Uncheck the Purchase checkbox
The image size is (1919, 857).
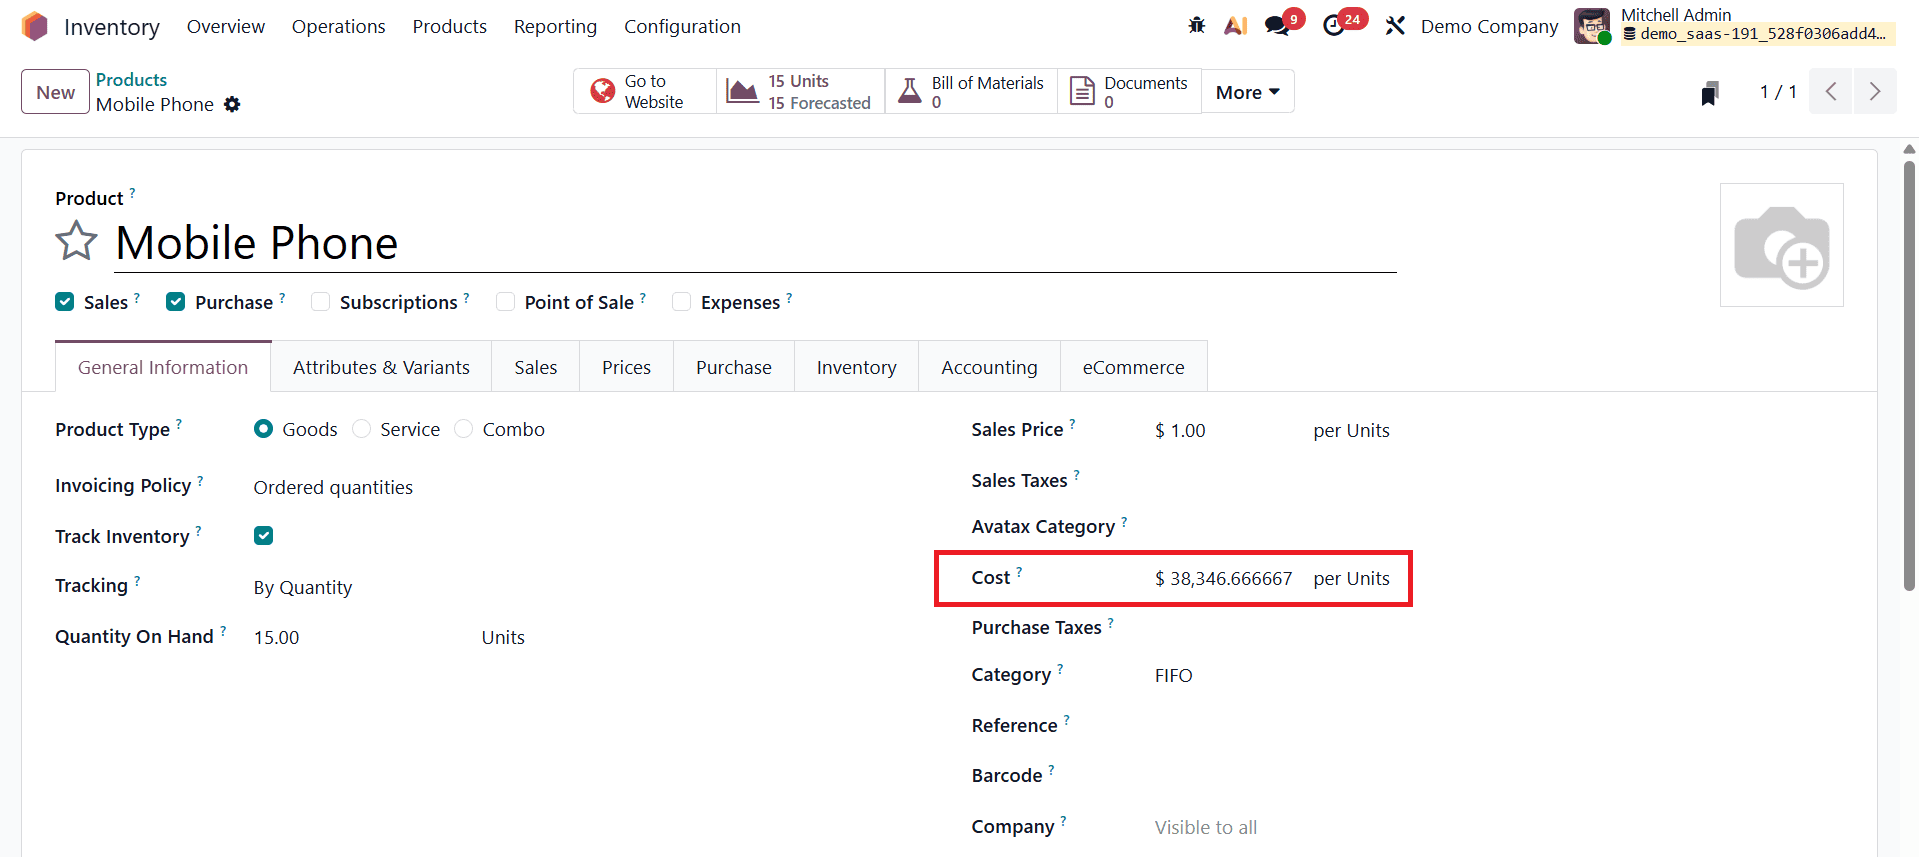176,302
